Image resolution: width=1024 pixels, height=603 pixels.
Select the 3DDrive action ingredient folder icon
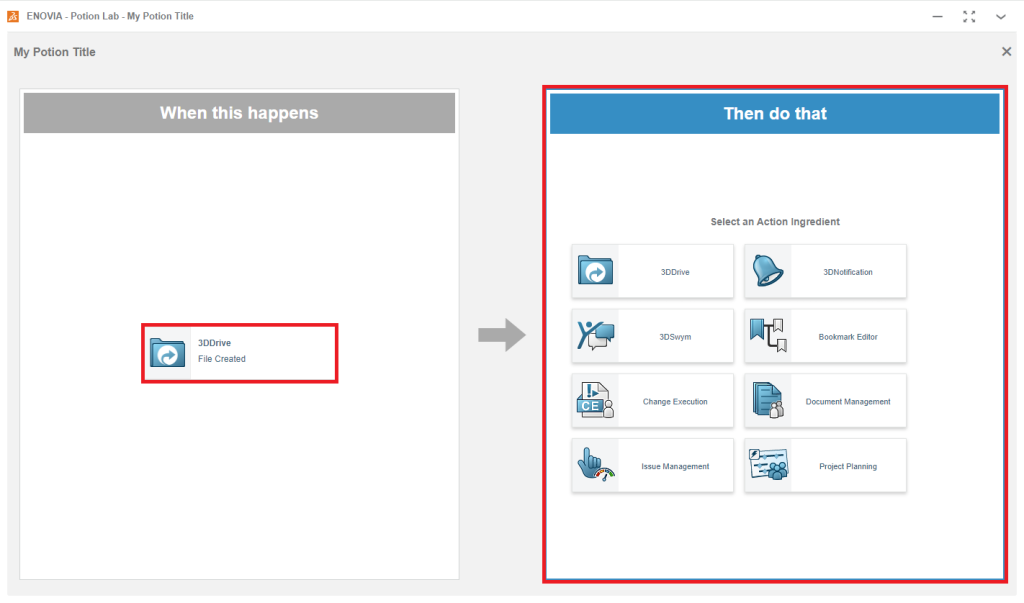tap(596, 271)
